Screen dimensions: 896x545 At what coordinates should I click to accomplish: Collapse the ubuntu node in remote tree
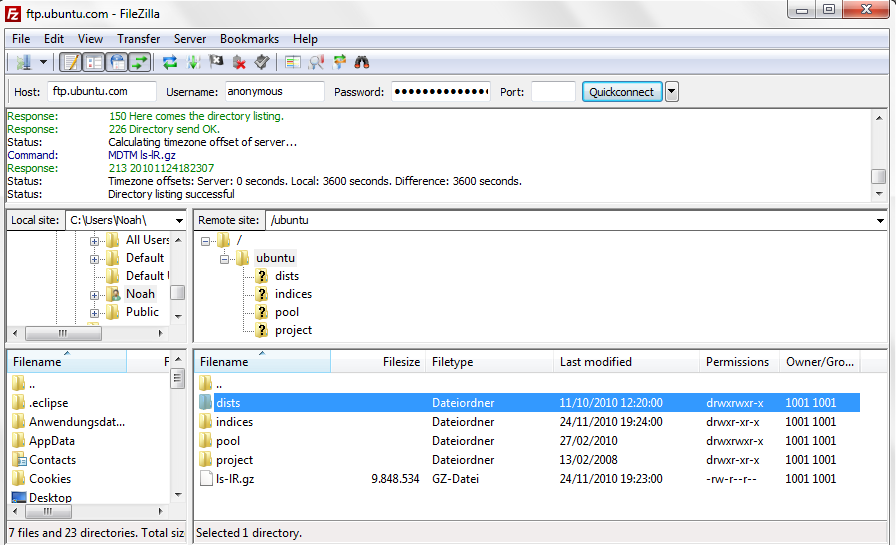click(224, 259)
